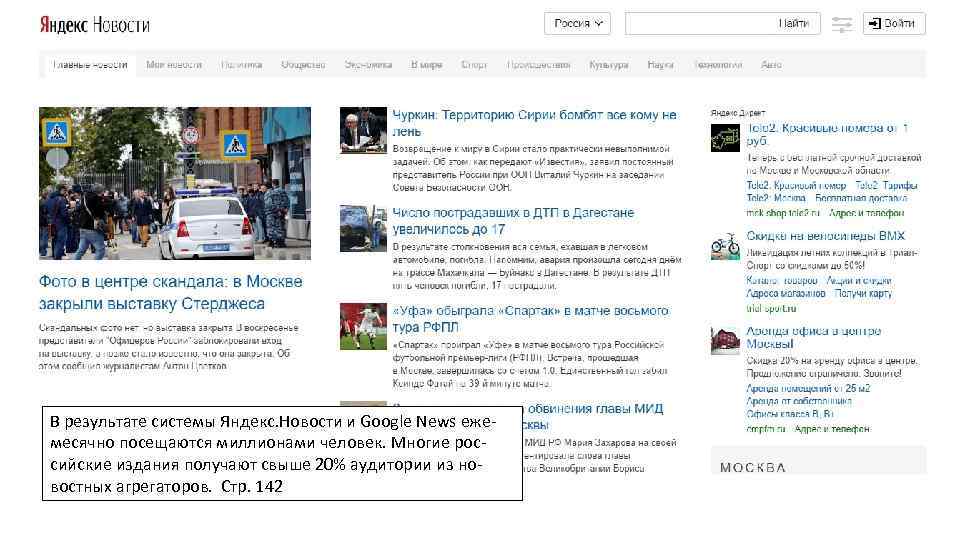Open the msk.shop.tele2.ru link
Viewport: 960px width, 540px height.
(782, 213)
